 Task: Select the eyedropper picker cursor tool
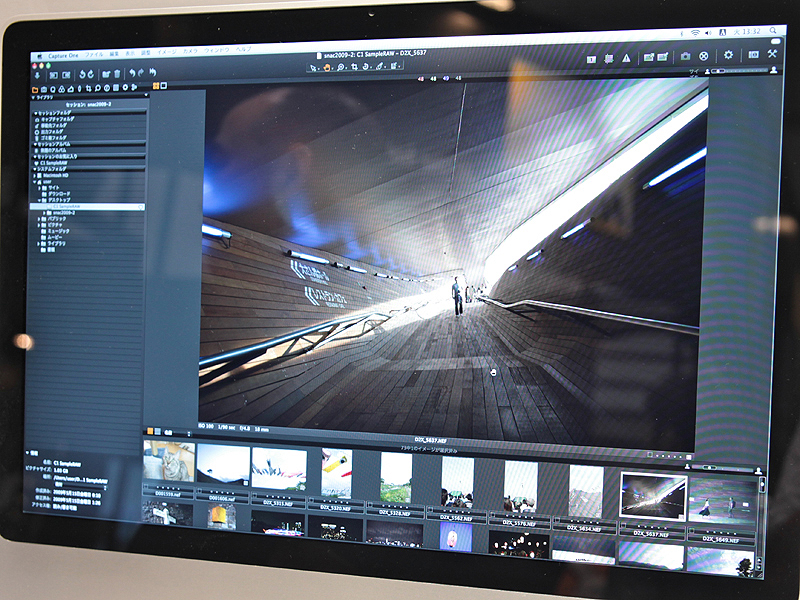380,66
